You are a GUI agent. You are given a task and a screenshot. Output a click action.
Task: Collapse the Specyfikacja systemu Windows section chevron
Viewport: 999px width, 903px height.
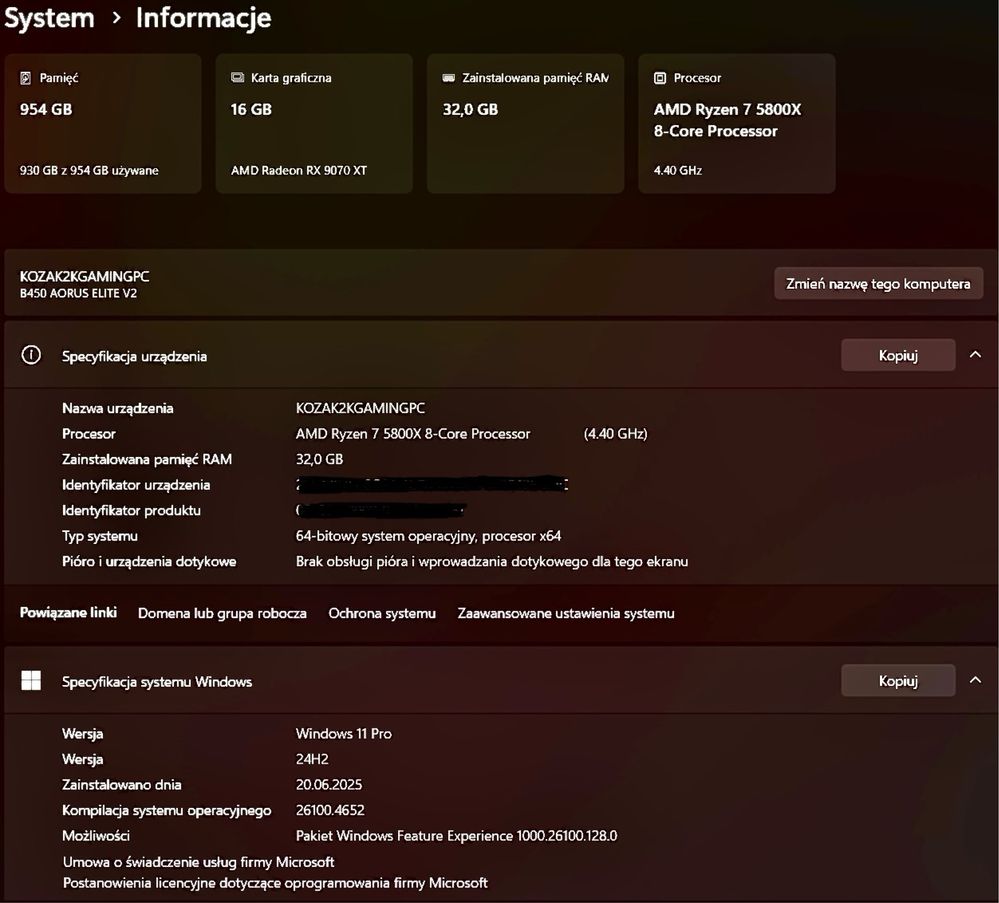(x=975, y=681)
